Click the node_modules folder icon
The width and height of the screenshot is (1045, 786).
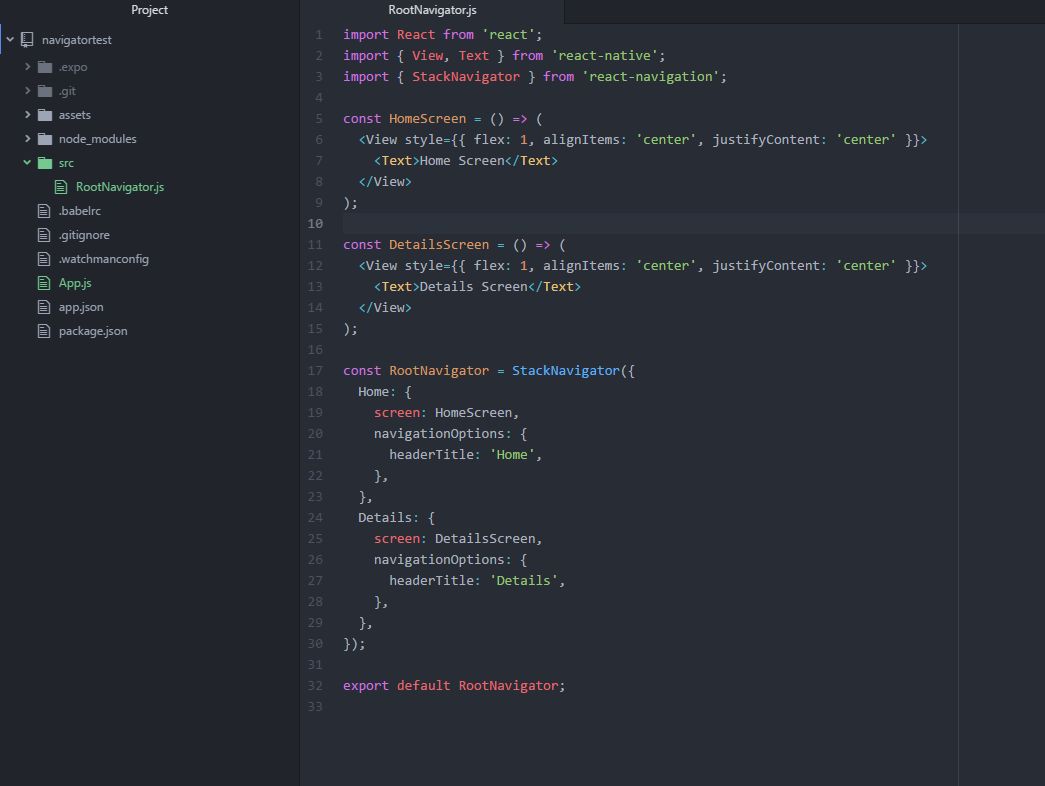pos(45,139)
